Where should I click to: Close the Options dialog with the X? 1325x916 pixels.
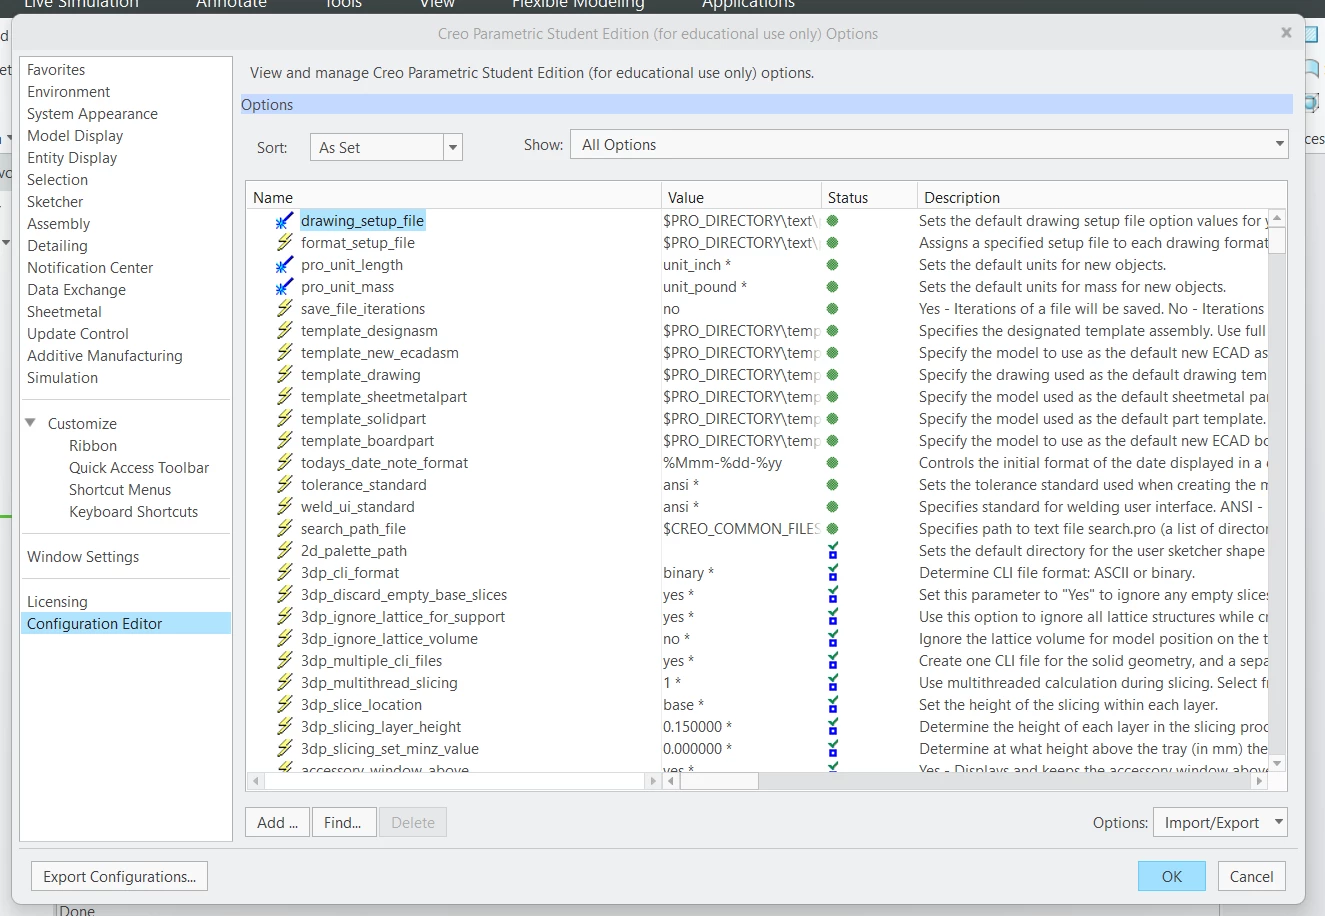coord(1286,33)
